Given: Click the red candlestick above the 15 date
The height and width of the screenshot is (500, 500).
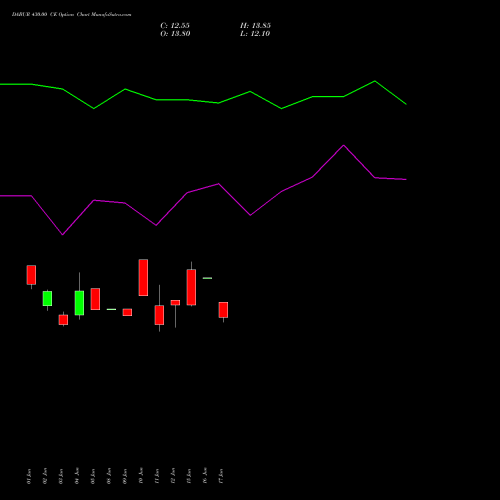Looking at the screenshot, I should pos(191,287).
